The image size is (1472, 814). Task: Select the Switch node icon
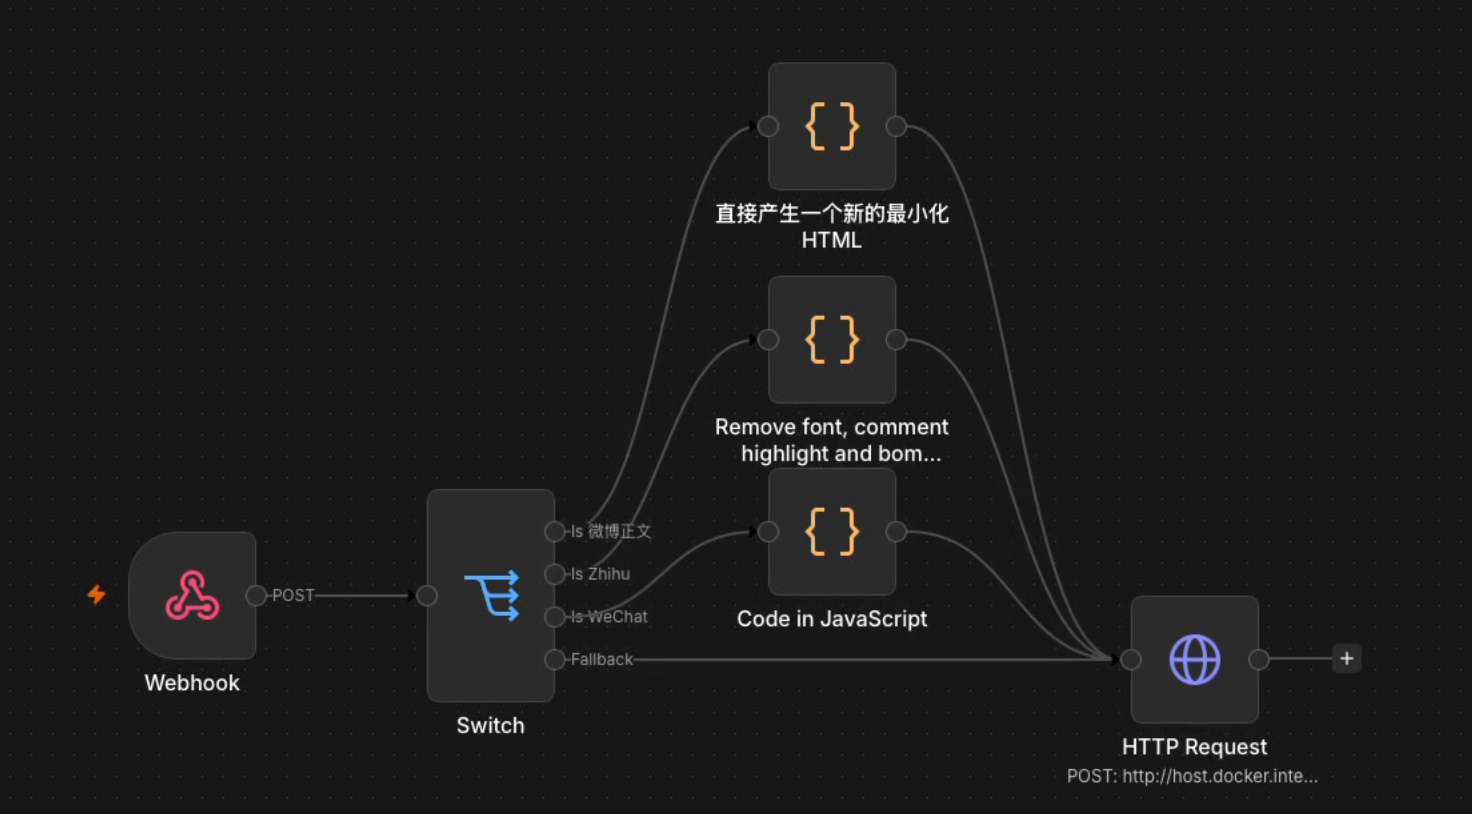pos(491,595)
